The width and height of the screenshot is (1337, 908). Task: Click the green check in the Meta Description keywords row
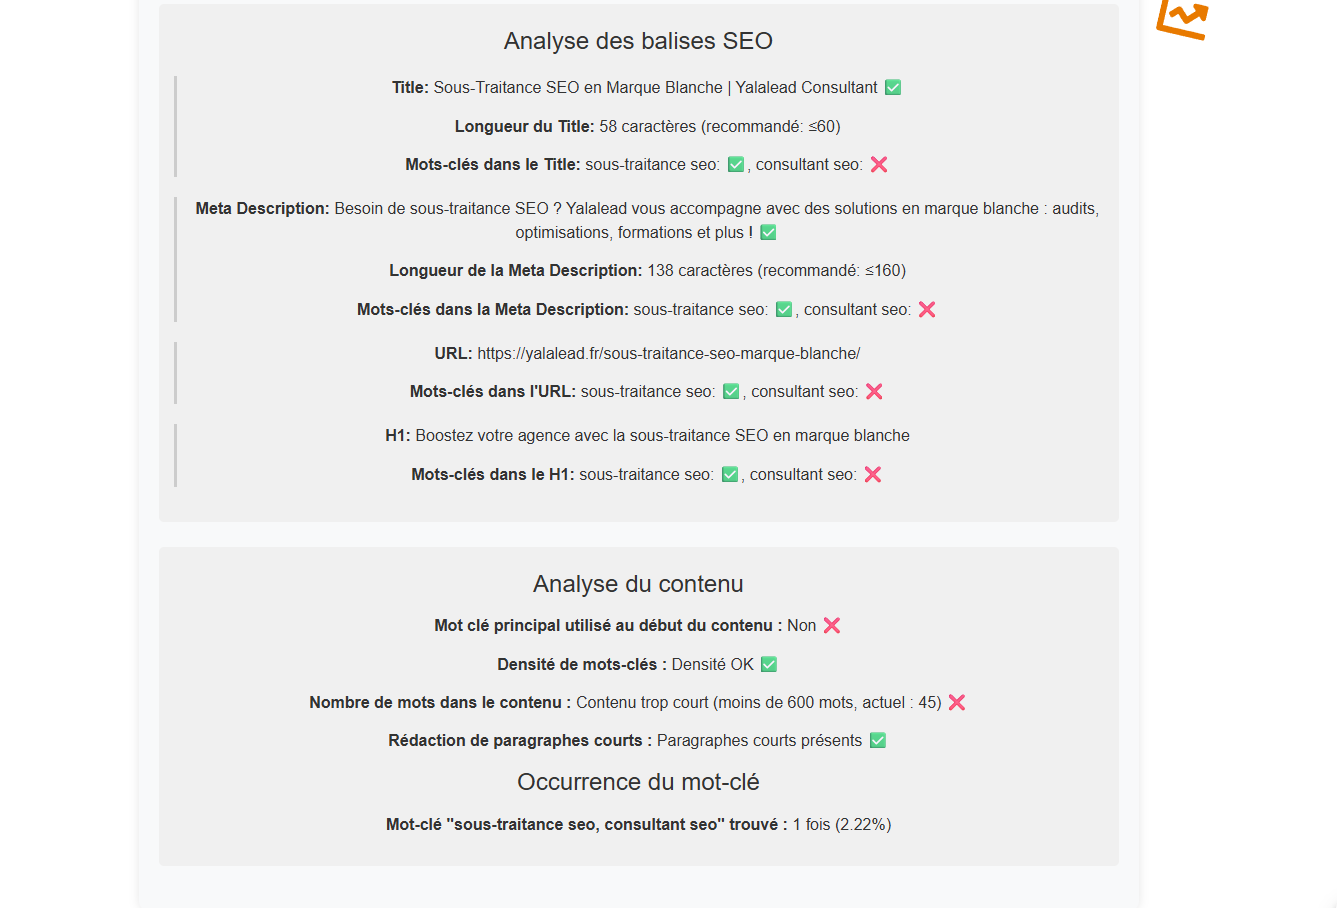tap(784, 310)
